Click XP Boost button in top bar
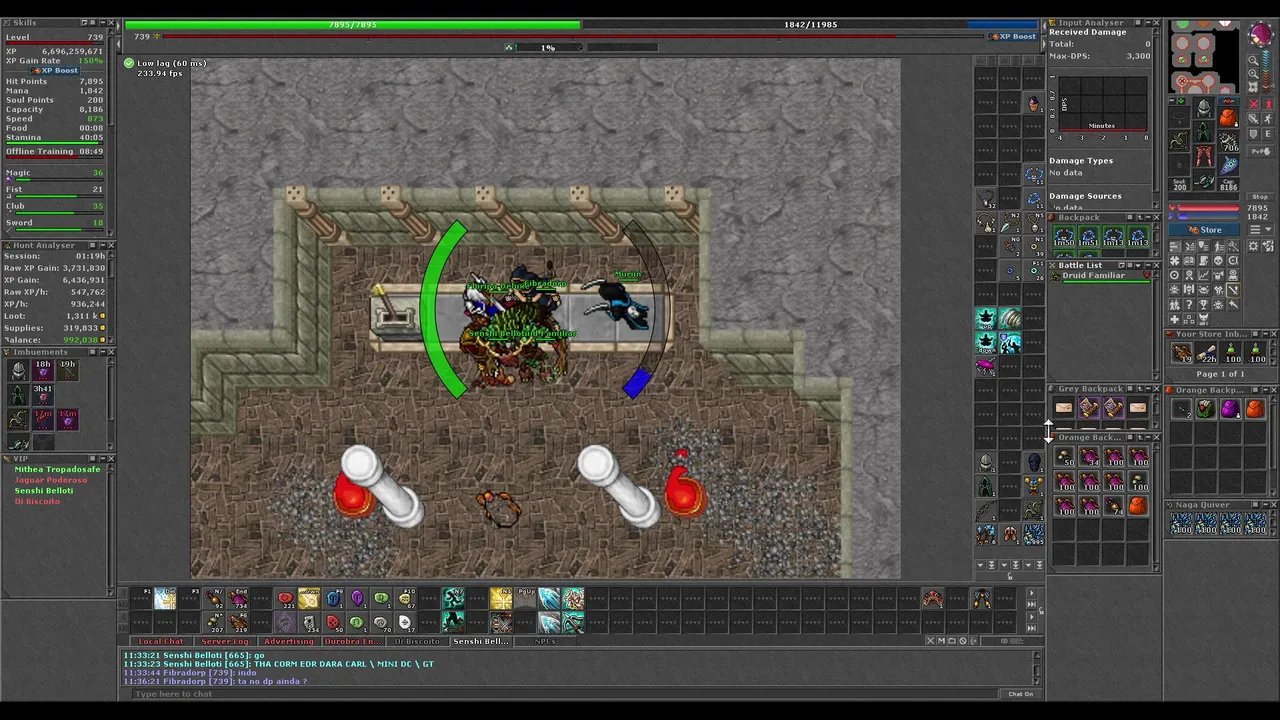This screenshot has width=1280, height=720. coord(1012,36)
